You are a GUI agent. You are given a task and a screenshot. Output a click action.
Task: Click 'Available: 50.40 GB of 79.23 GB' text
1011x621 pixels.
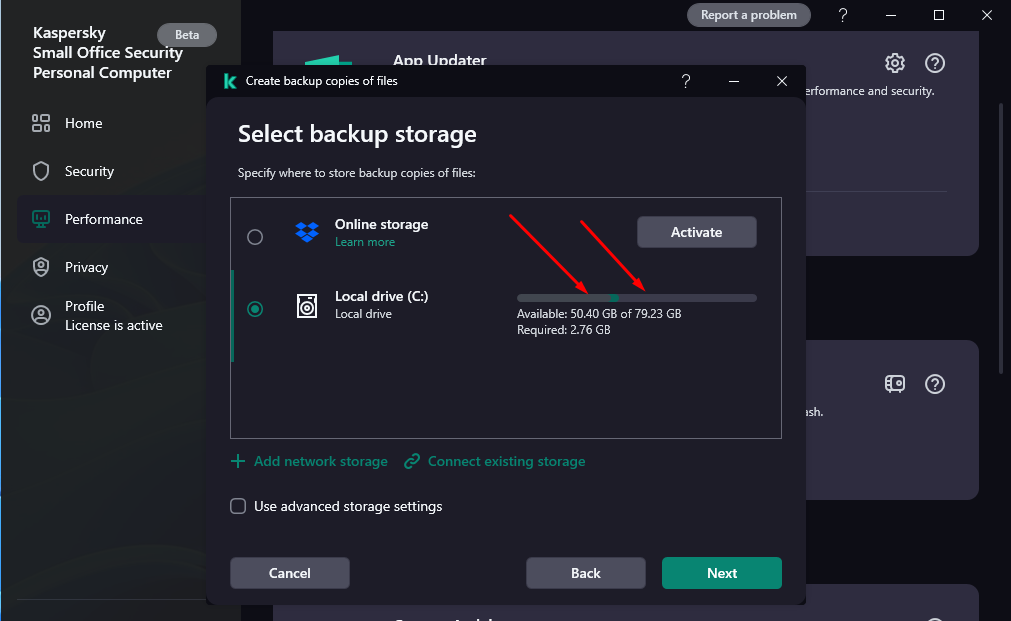pyautogui.click(x=599, y=314)
